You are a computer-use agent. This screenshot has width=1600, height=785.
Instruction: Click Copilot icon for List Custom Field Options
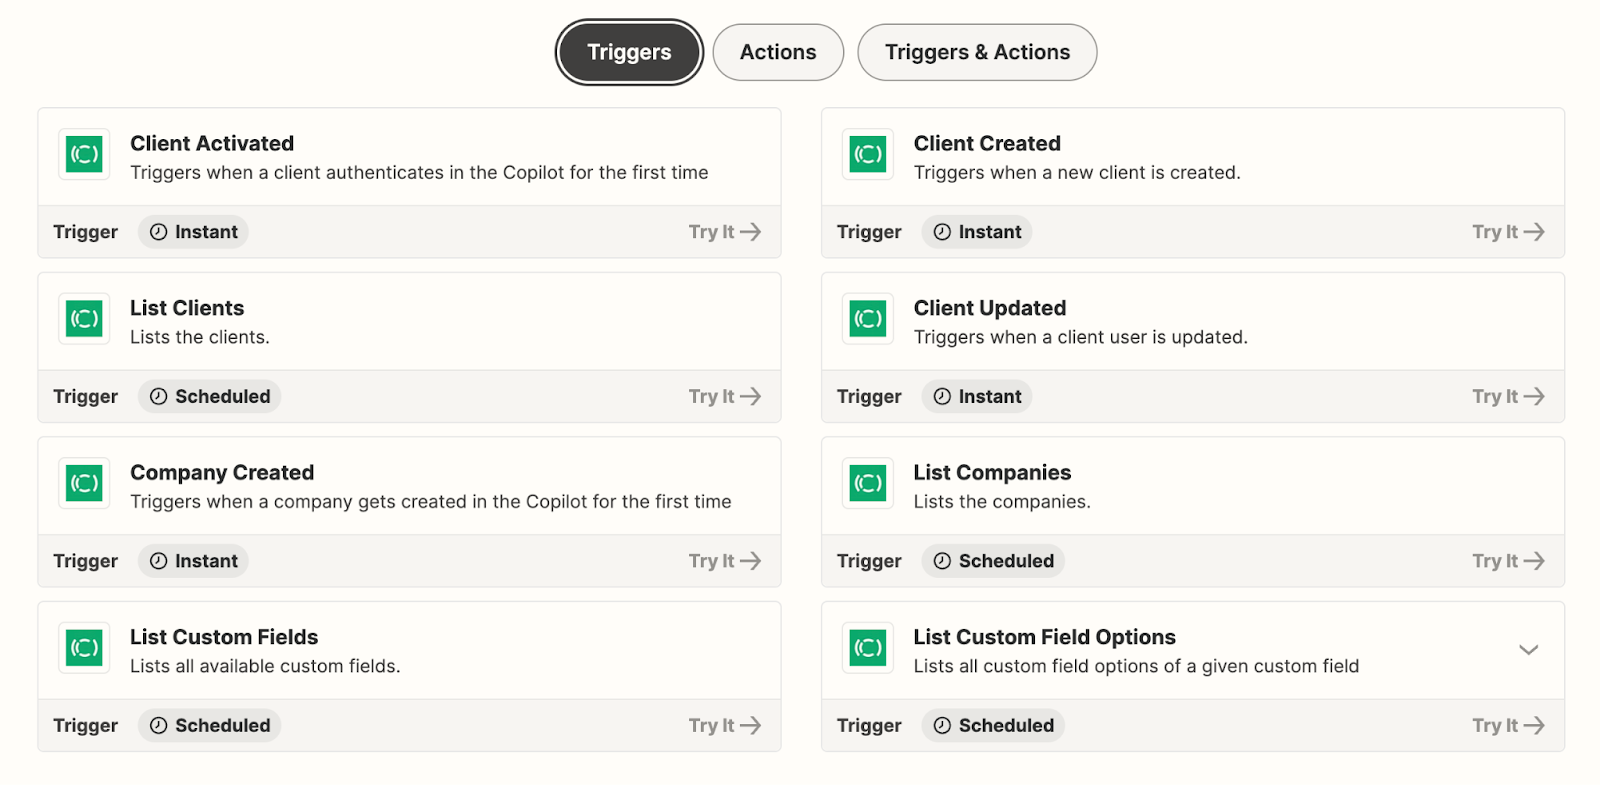click(x=868, y=648)
